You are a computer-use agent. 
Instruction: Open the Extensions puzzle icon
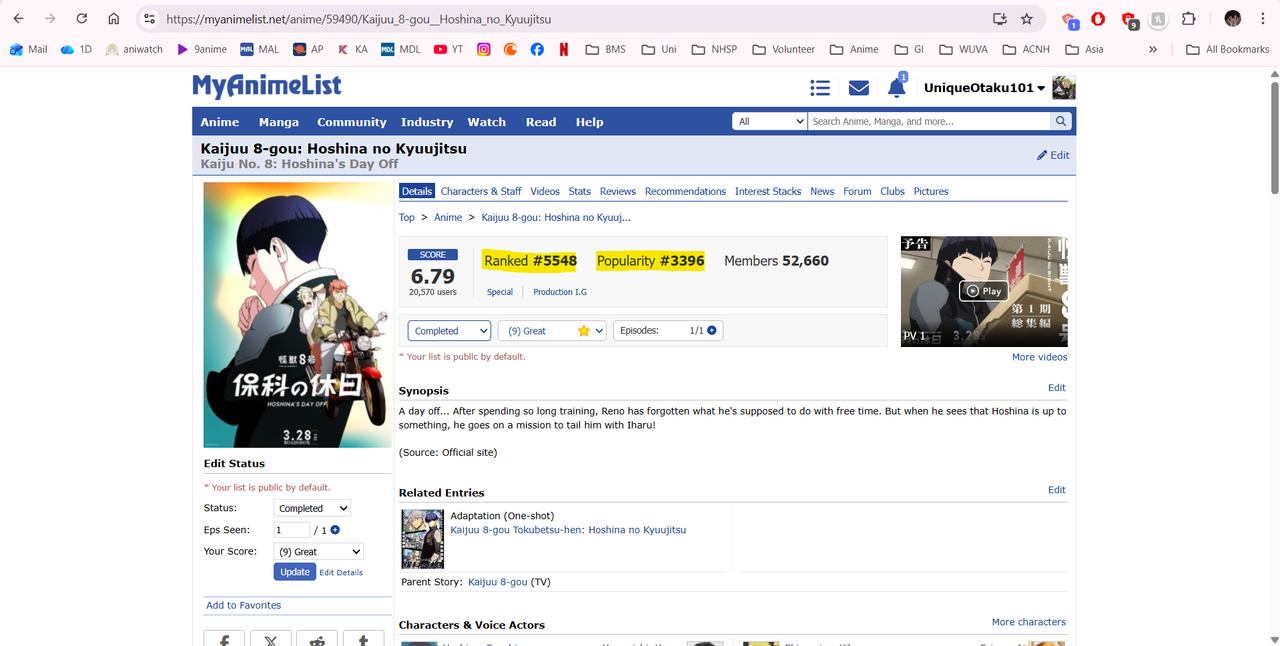pyautogui.click(x=1189, y=19)
